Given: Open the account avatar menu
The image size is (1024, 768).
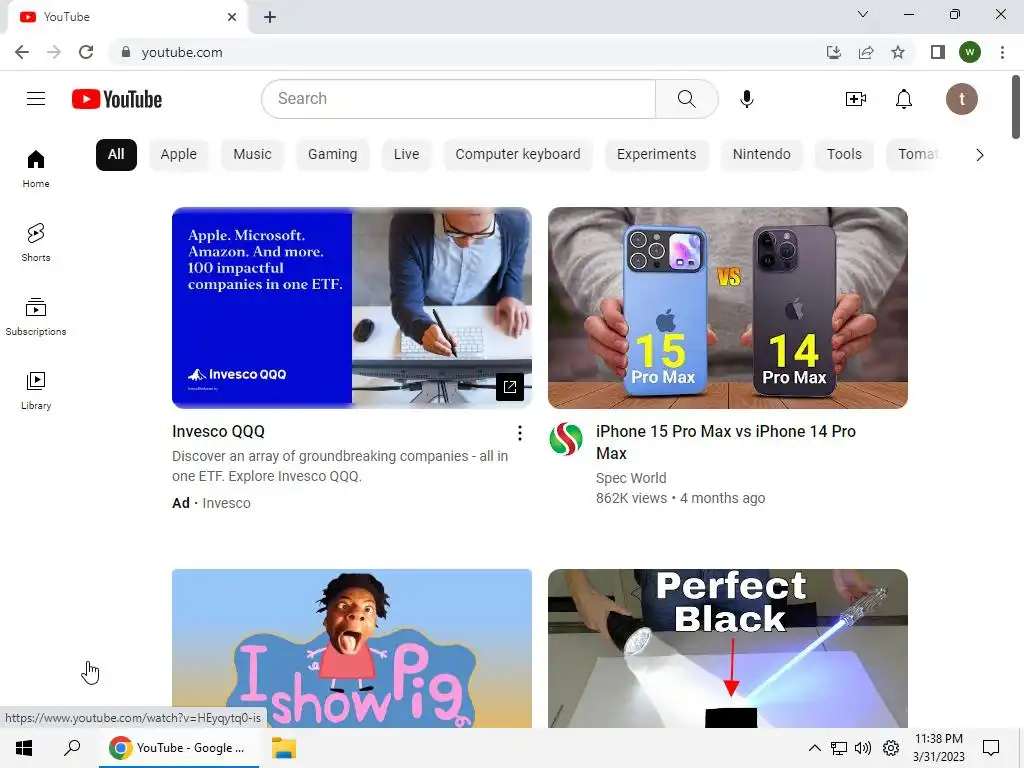Looking at the screenshot, I should (x=962, y=99).
